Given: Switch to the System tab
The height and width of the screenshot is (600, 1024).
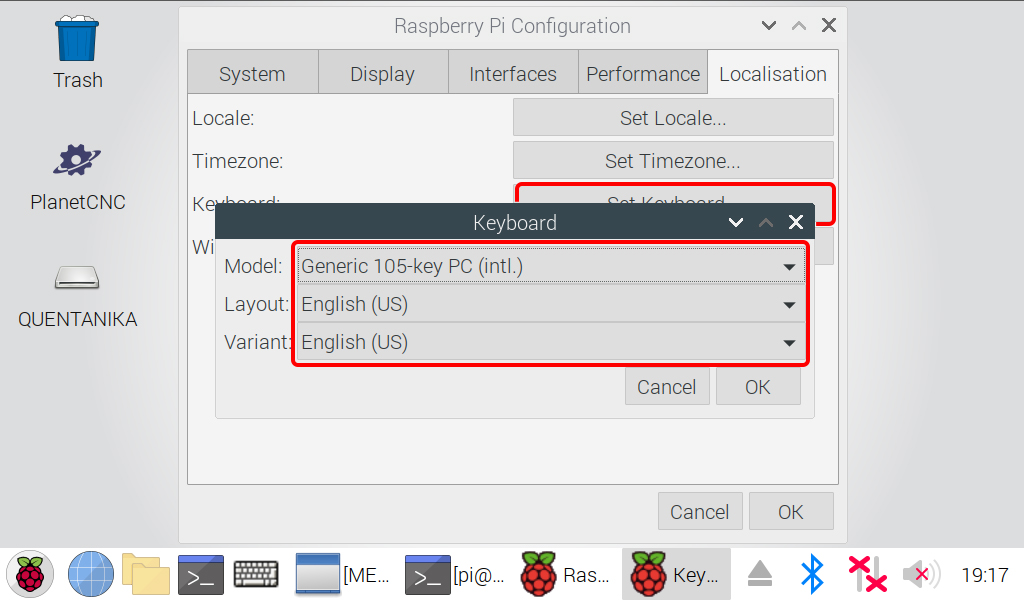Looking at the screenshot, I should (x=253, y=74).
